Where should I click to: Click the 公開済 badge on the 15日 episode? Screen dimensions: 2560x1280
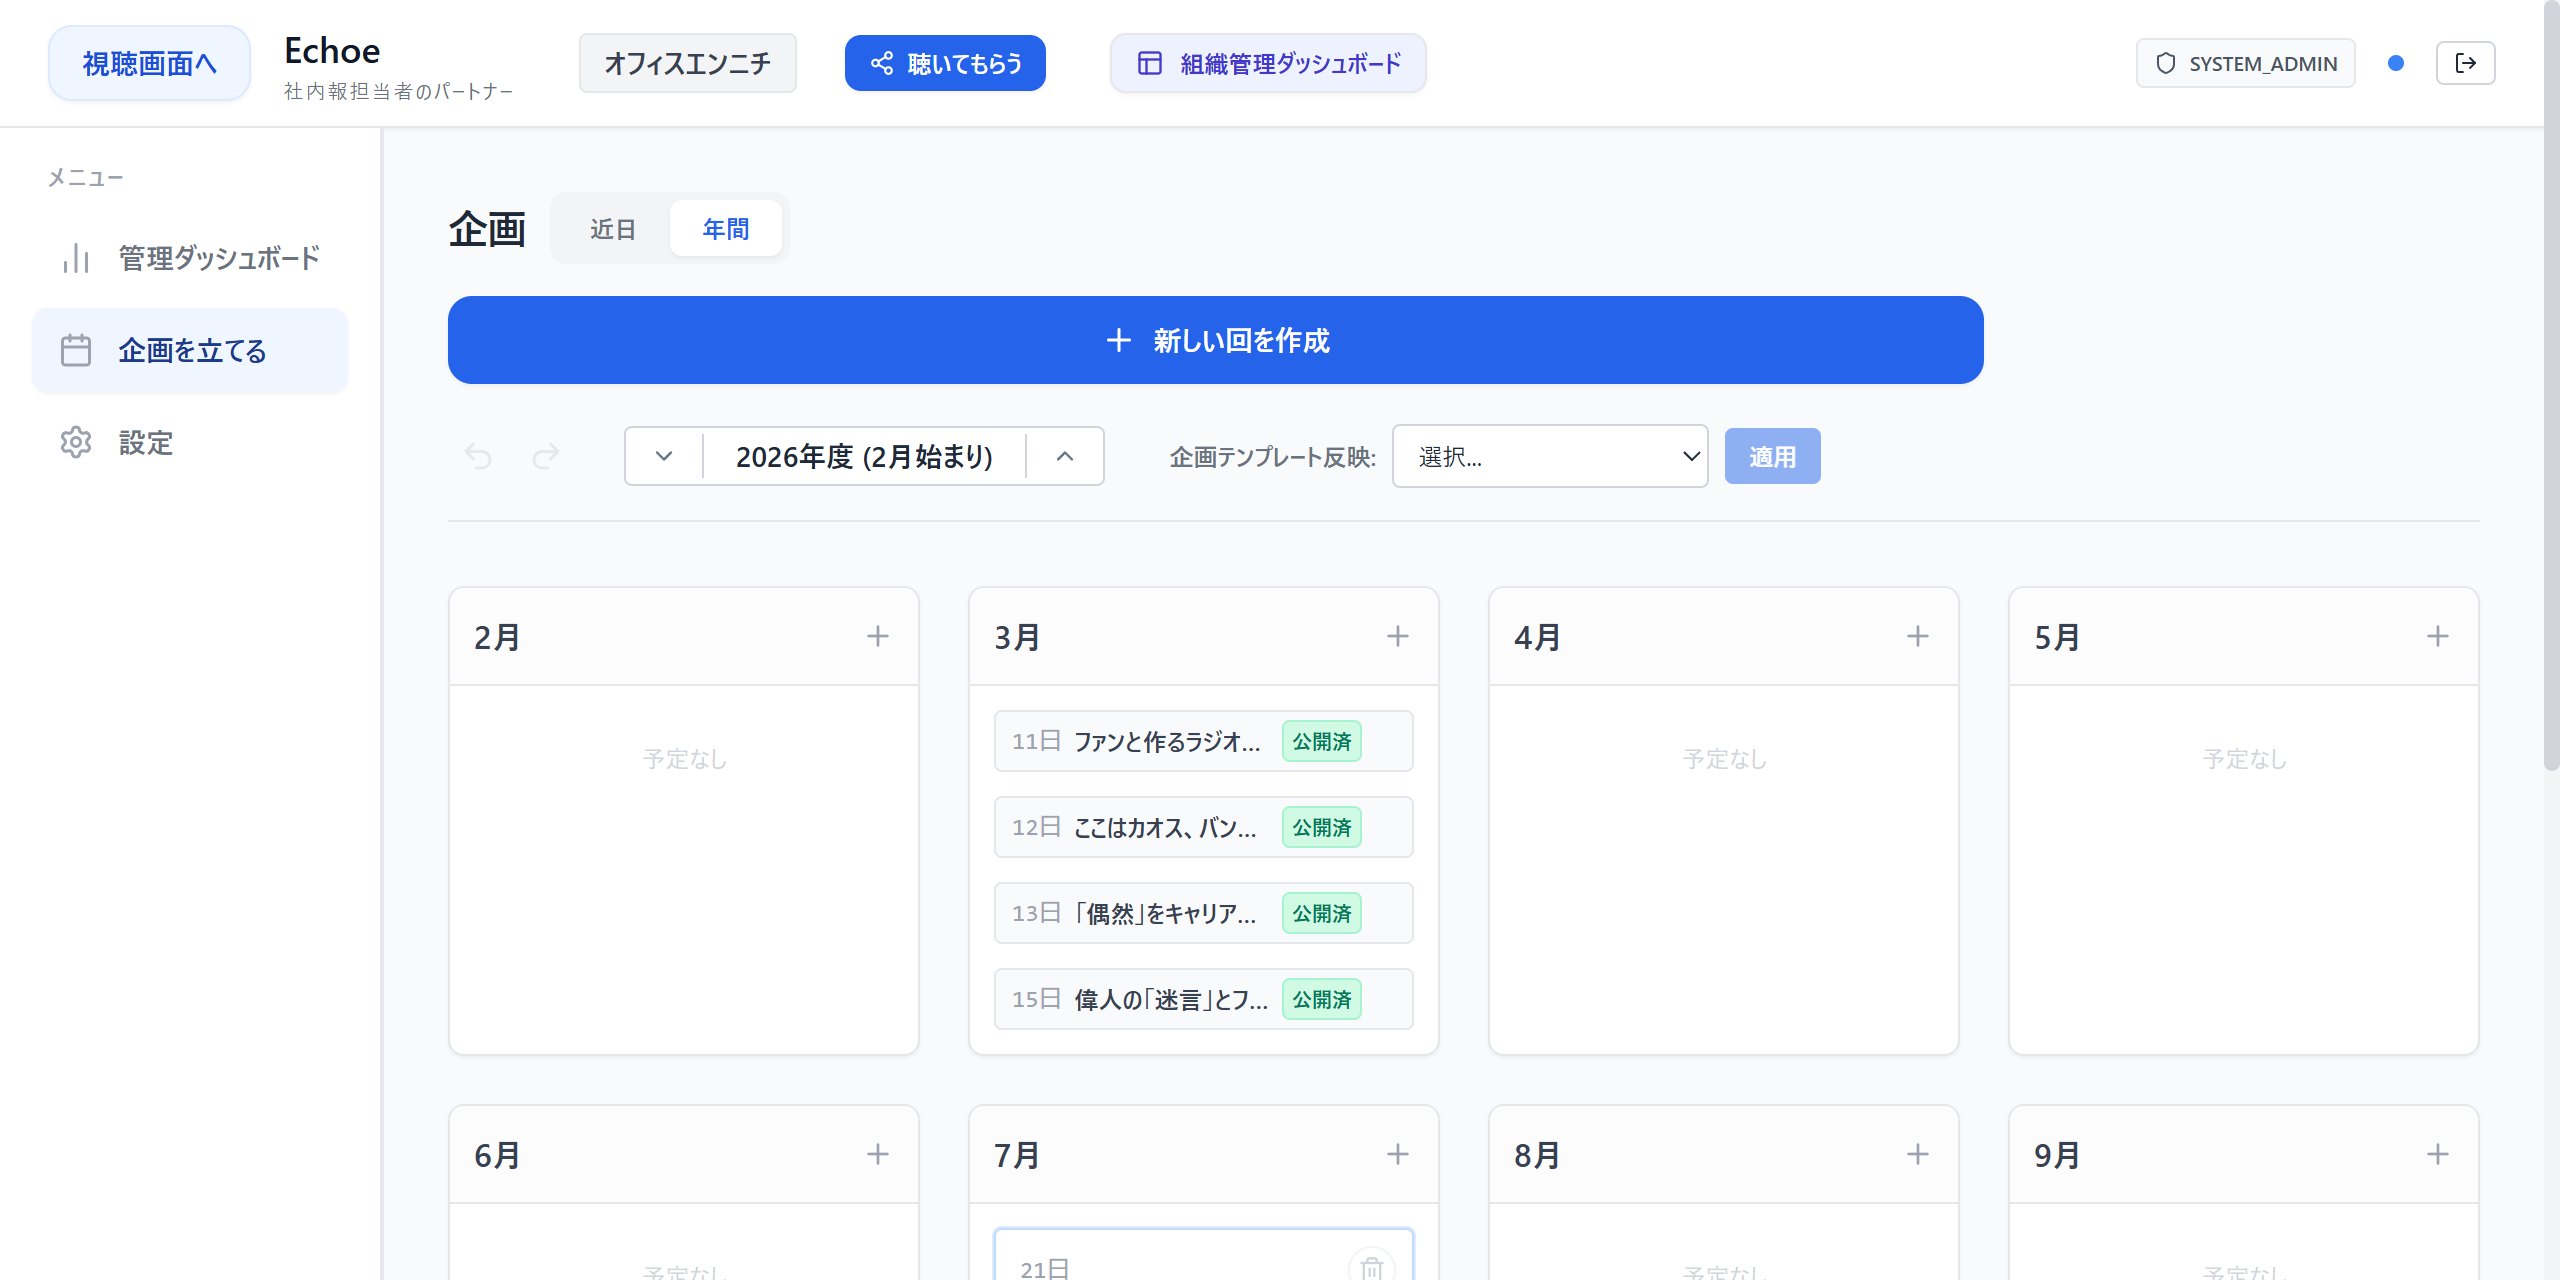click(x=1321, y=999)
